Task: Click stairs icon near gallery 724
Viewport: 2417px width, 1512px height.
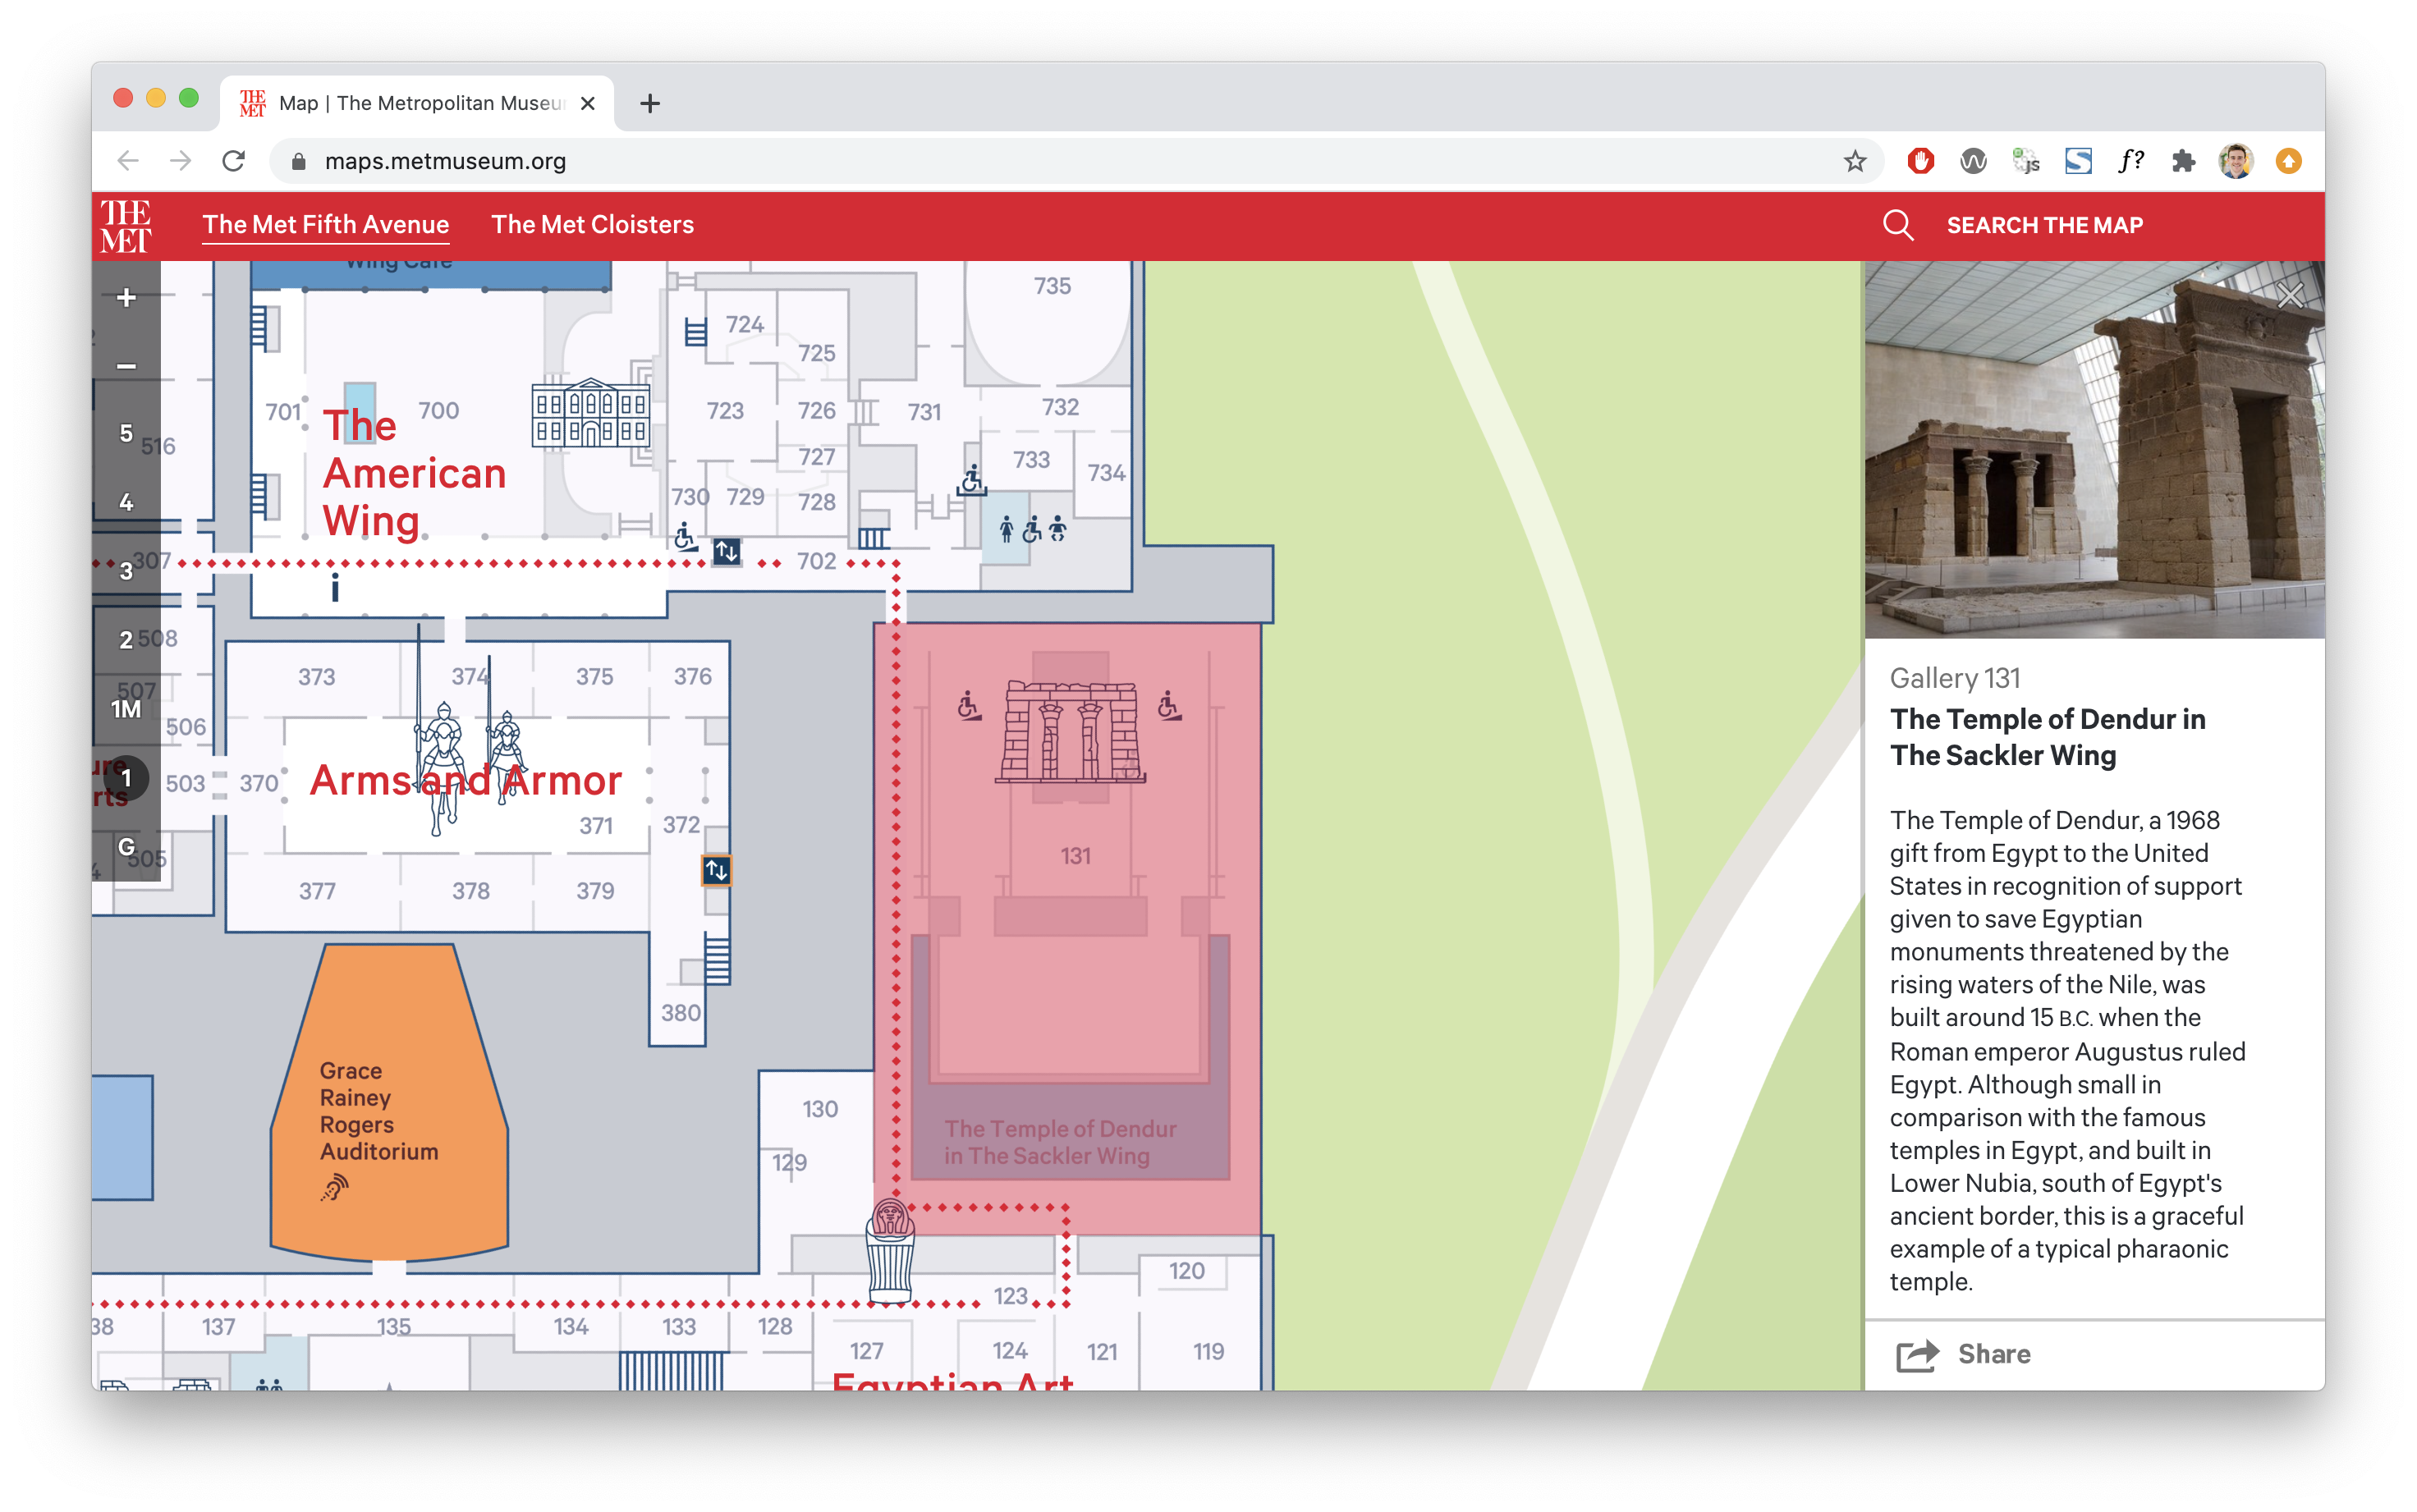Action: pyautogui.click(x=696, y=332)
